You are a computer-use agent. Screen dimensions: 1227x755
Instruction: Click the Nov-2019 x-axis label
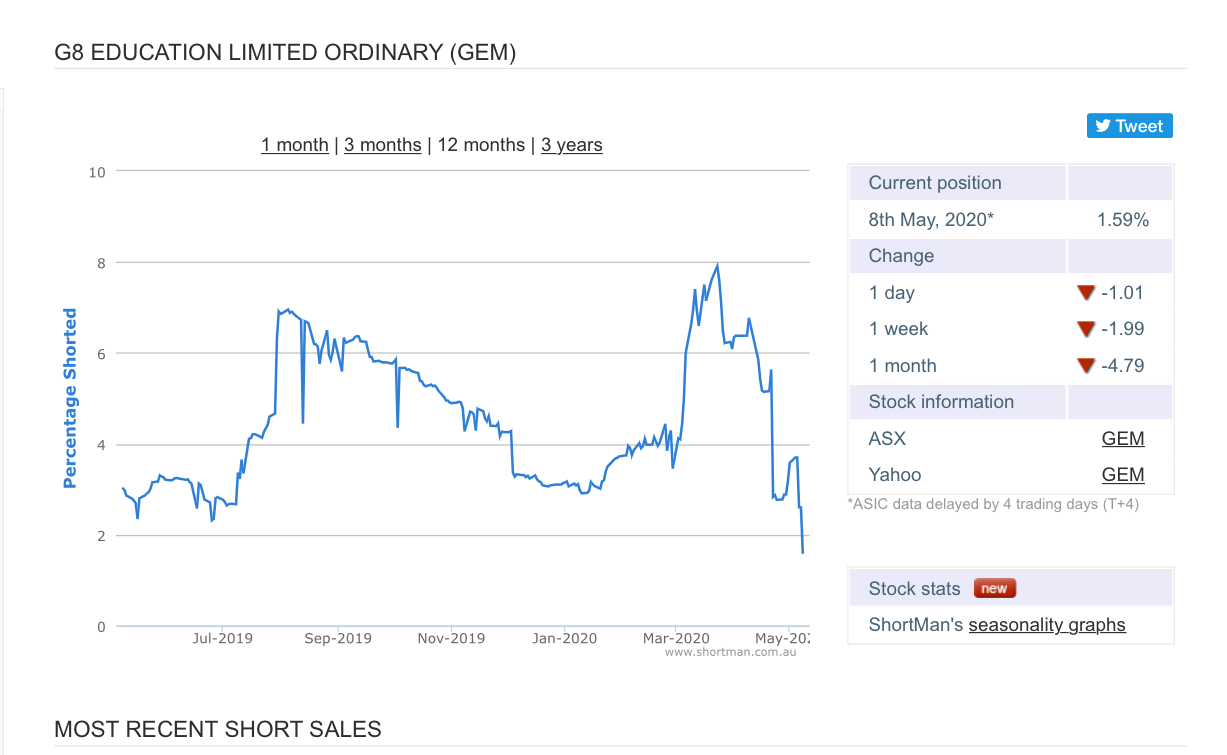(451, 638)
